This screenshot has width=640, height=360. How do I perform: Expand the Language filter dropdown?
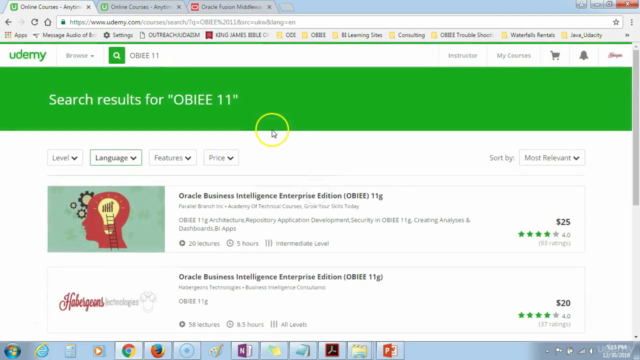tap(116, 158)
